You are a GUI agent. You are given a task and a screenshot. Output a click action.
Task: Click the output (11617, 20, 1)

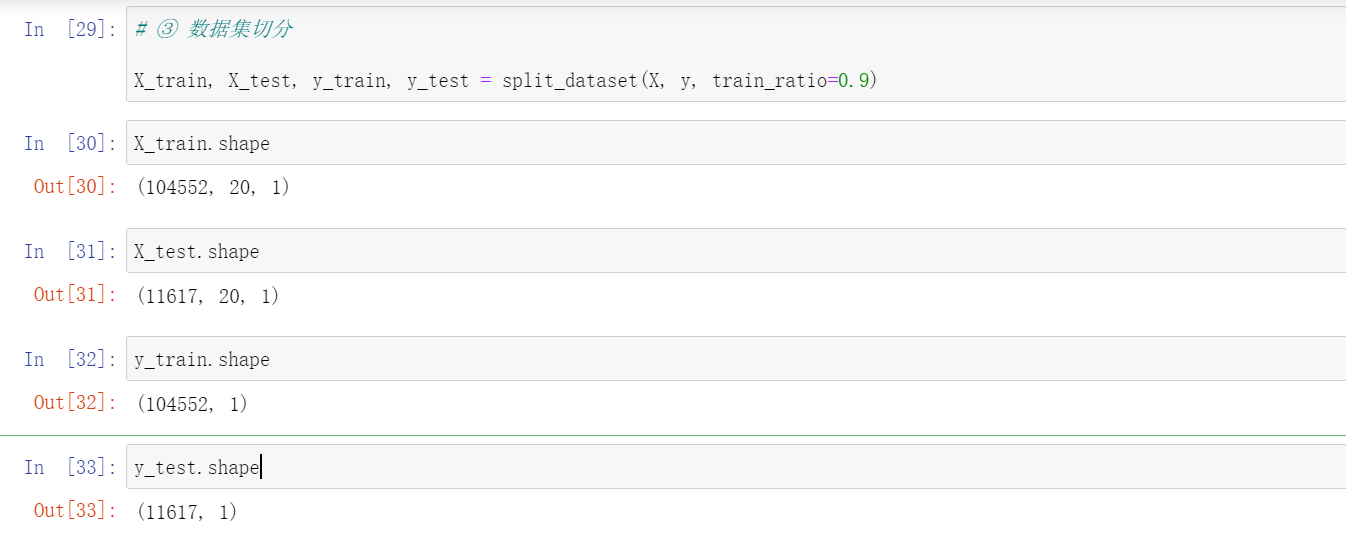click(207, 296)
